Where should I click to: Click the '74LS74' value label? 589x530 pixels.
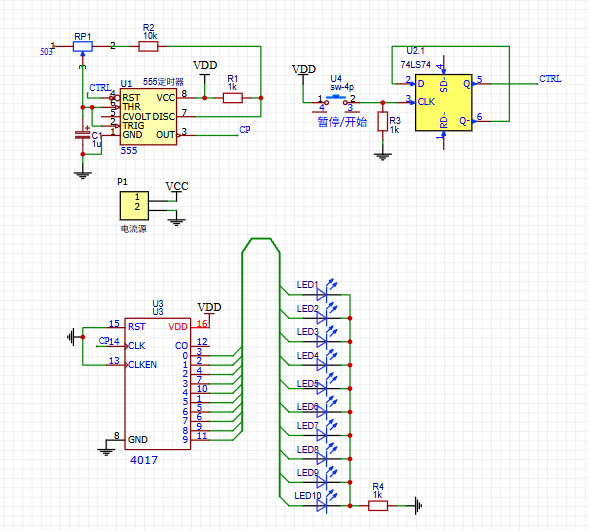tap(415, 65)
